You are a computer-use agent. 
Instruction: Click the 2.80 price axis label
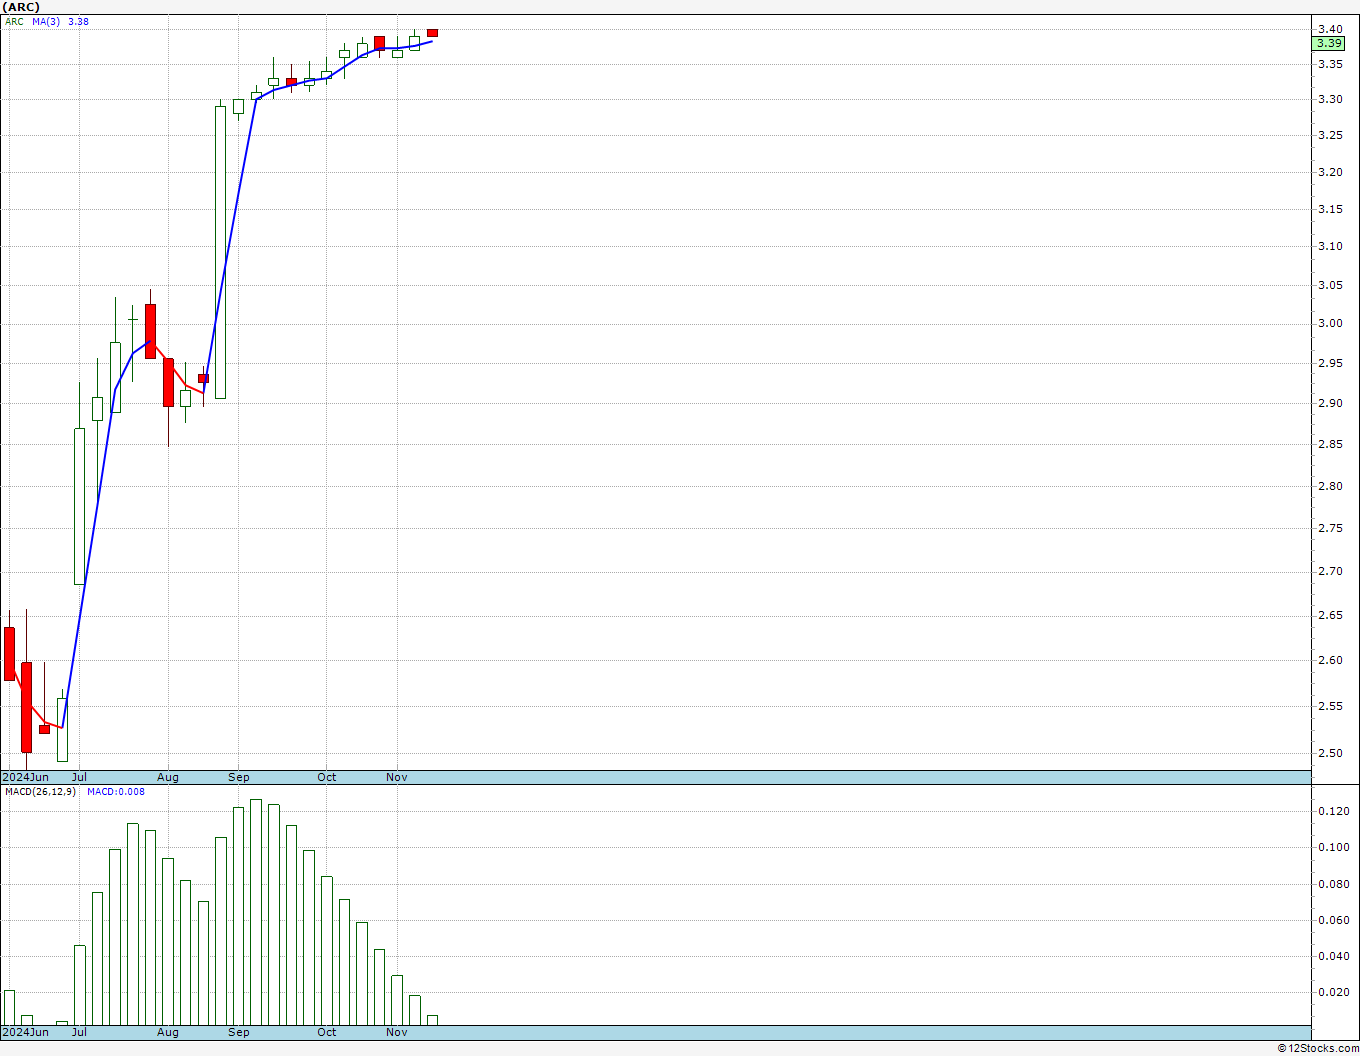1330,486
